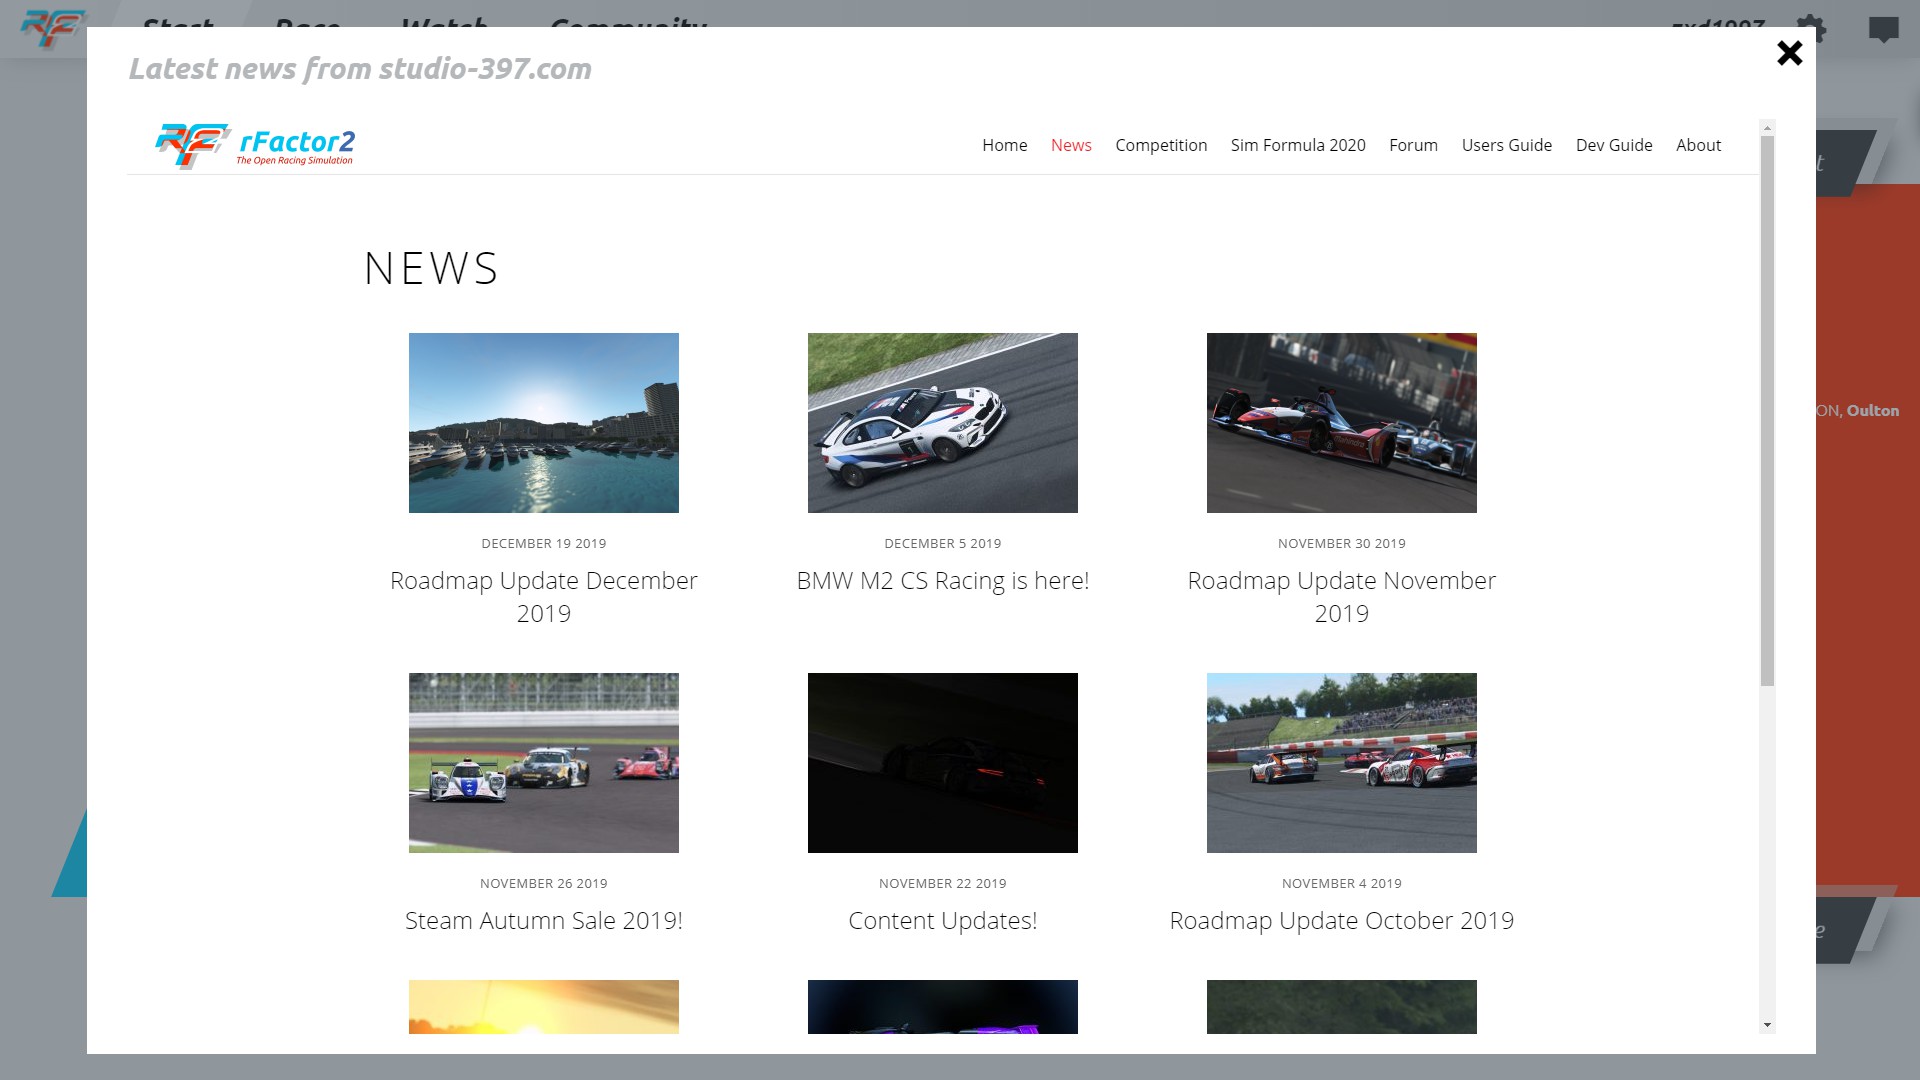Open Roadmap Update December 2019 title link
The height and width of the screenshot is (1080, 1920).
tap(544, 597)
